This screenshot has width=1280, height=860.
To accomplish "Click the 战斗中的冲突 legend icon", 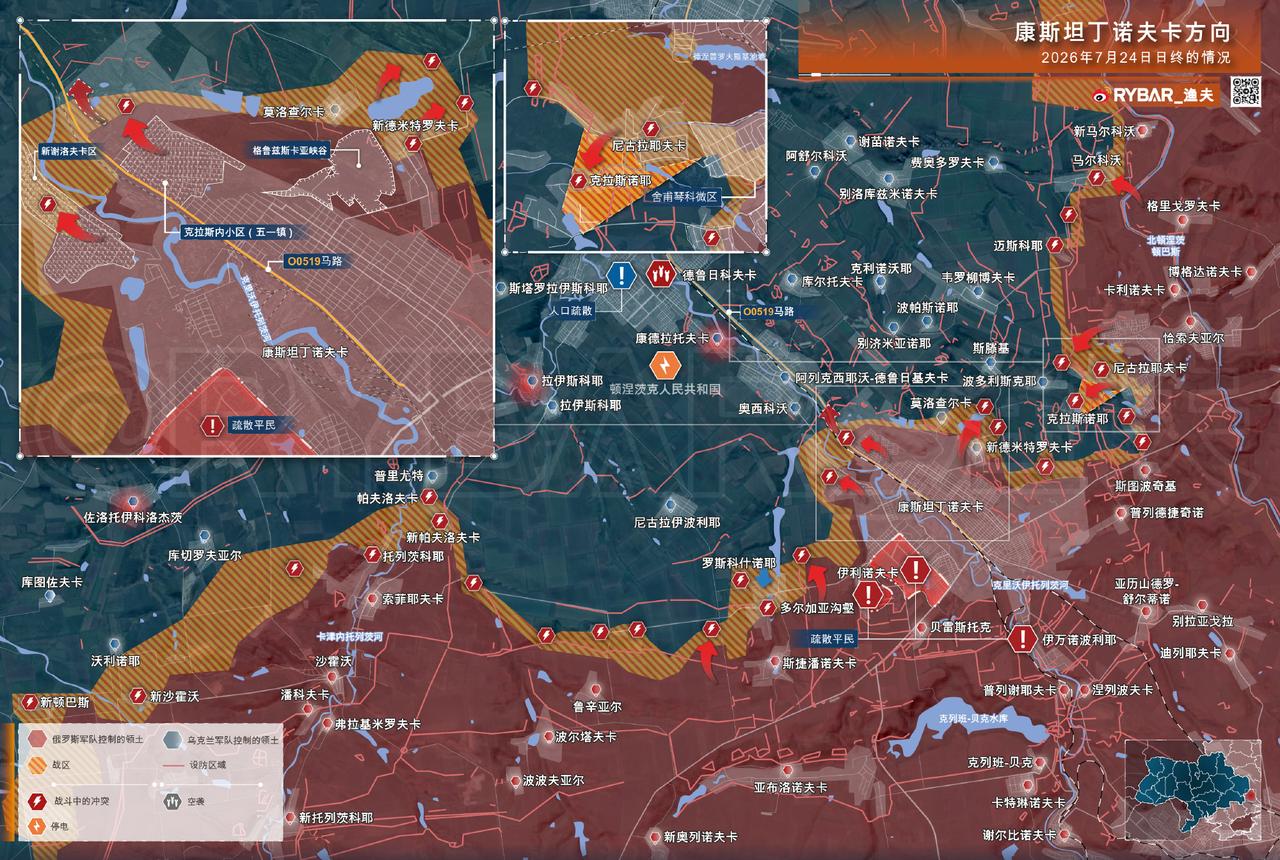I will pos(37,802).
